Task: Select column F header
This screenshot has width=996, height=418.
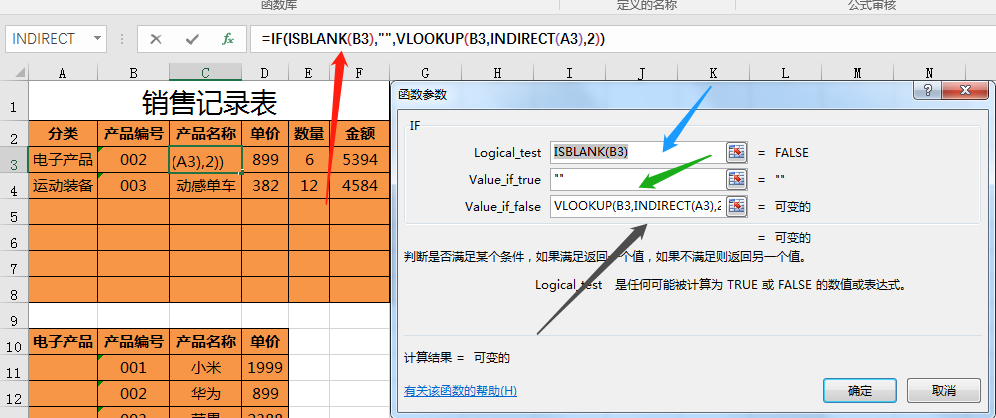Action: (x=359, y=73)
